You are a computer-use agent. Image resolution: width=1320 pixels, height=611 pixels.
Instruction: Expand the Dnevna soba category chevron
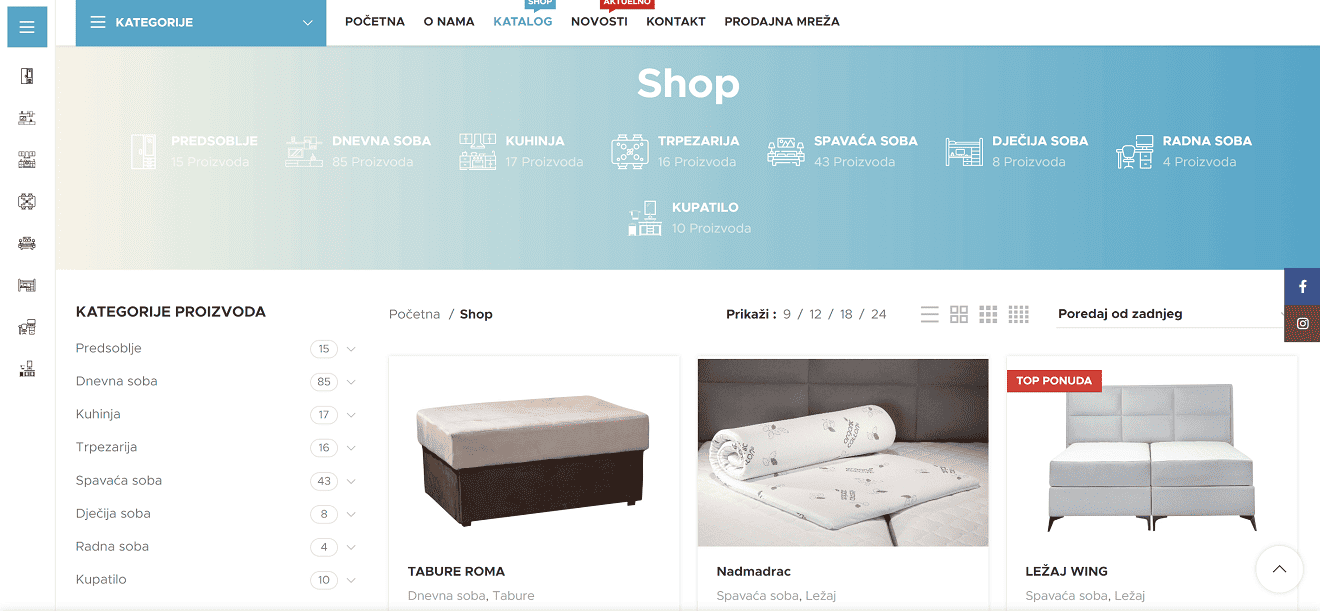(x=351, y=382)
